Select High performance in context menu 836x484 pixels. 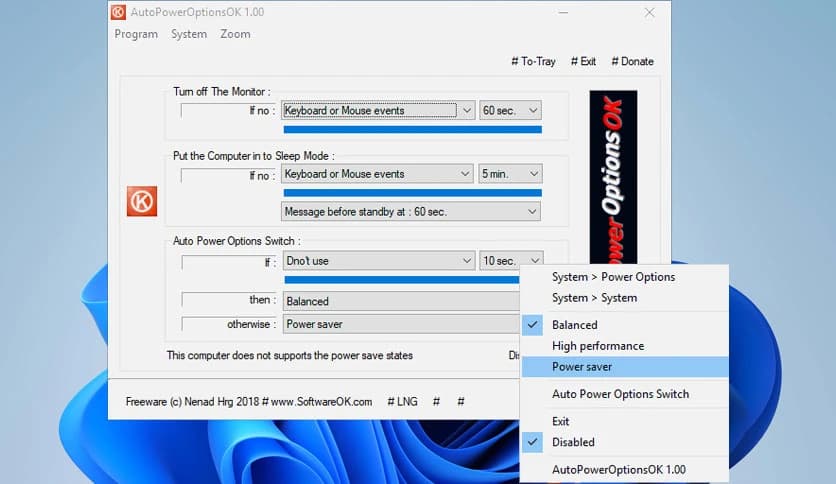(624, 346)
